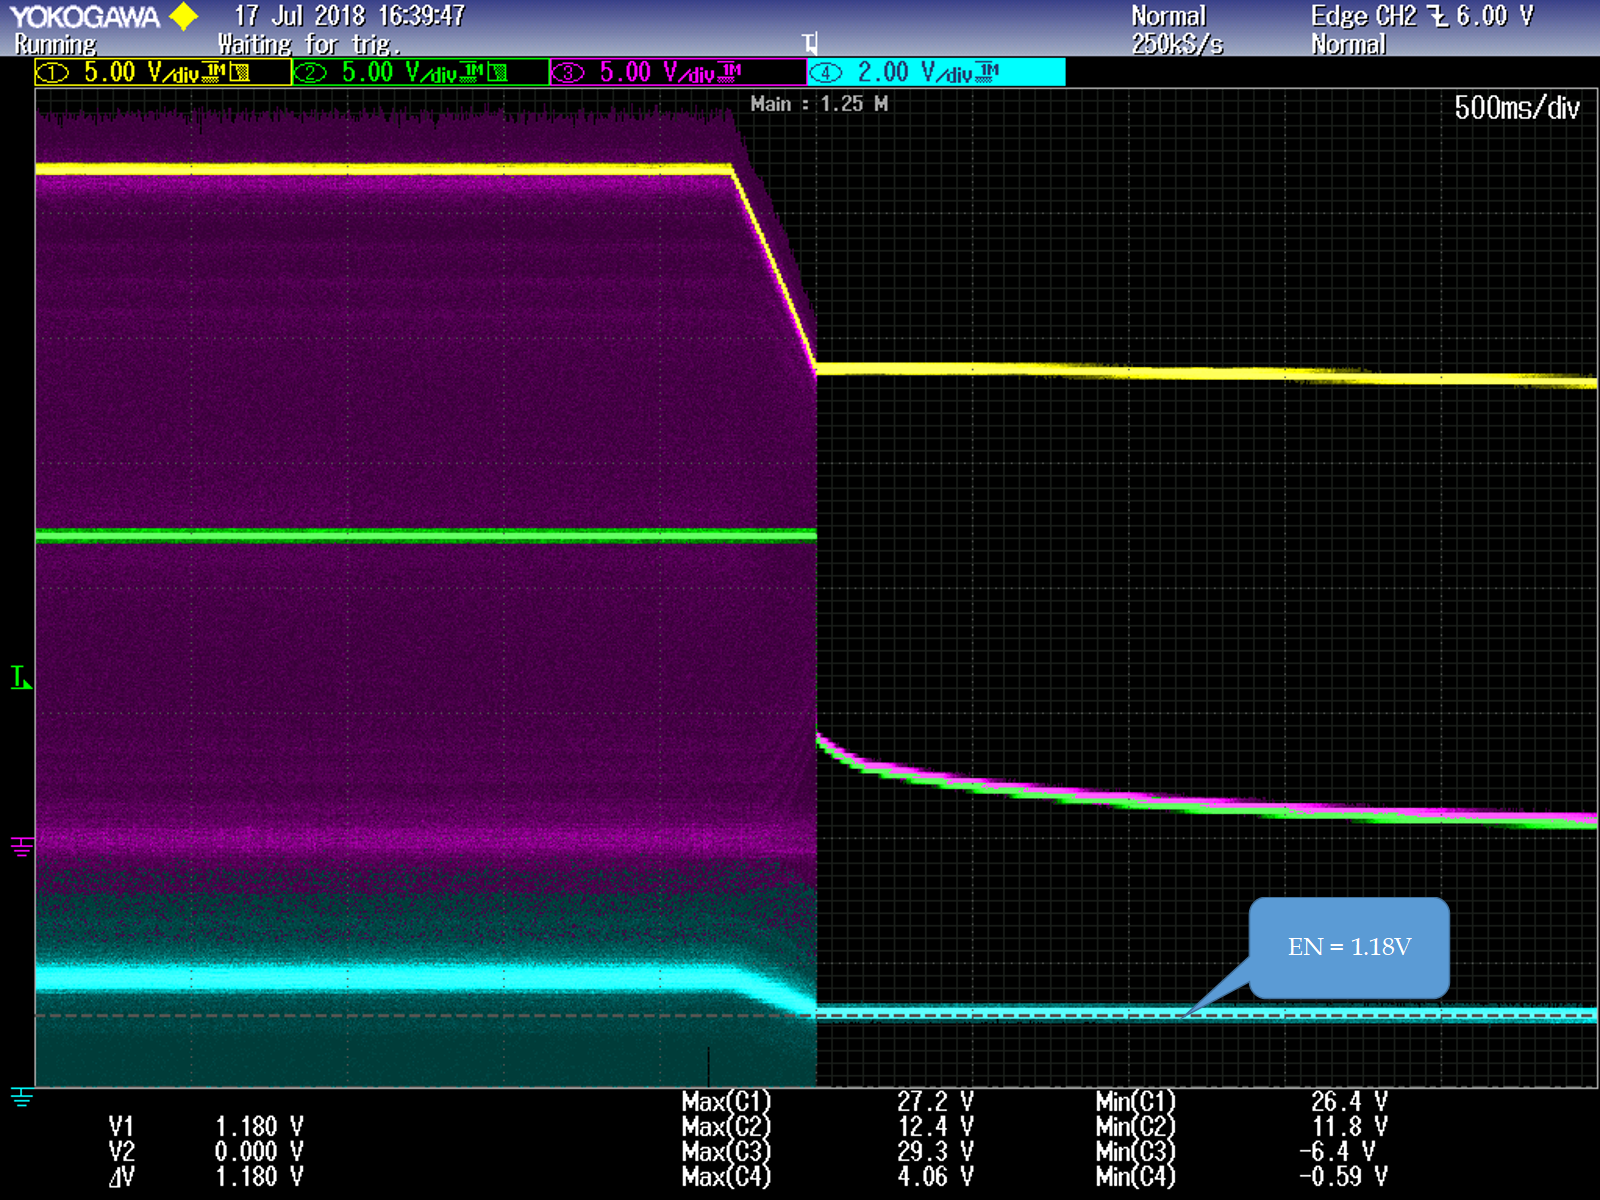Click the 500ms/div timebase readout
The image size is (1600, 1200).
tap(1516, 108)
